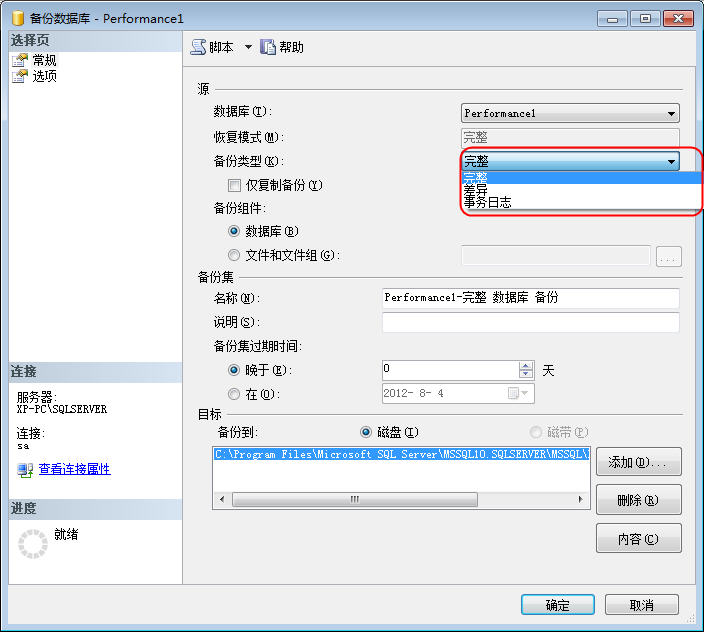Click 内容 to view destination contents
Image resolution: width=704 pixels, height=632 pixels.
[x=638, y=538]
